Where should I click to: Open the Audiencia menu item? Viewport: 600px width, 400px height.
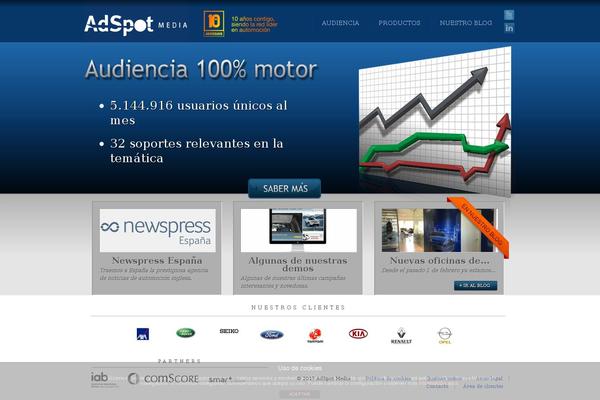pos(340,23)
